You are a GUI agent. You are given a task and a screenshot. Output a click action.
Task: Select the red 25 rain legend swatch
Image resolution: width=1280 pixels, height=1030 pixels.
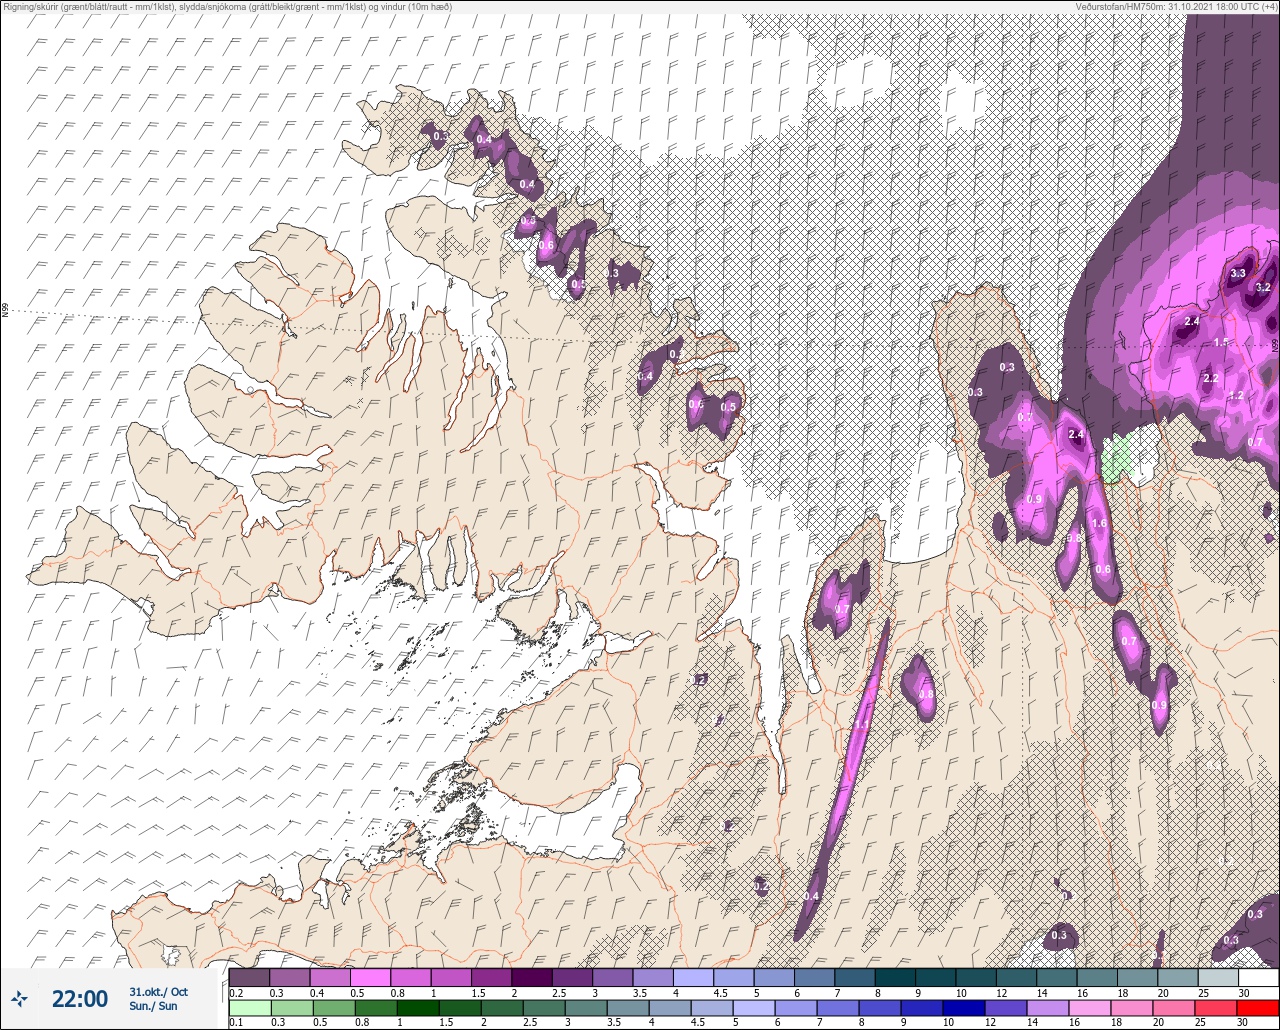click(1218, 1007)
